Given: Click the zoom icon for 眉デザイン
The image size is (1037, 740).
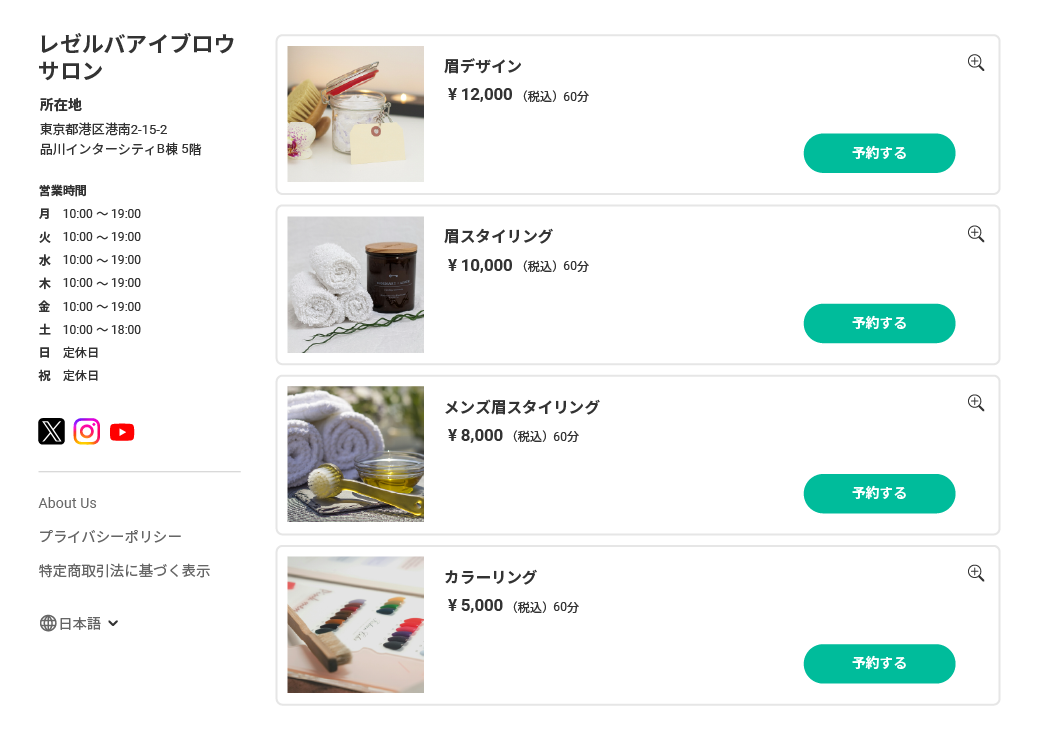Looking at the screenshot, I should click(x=976, y=63).
